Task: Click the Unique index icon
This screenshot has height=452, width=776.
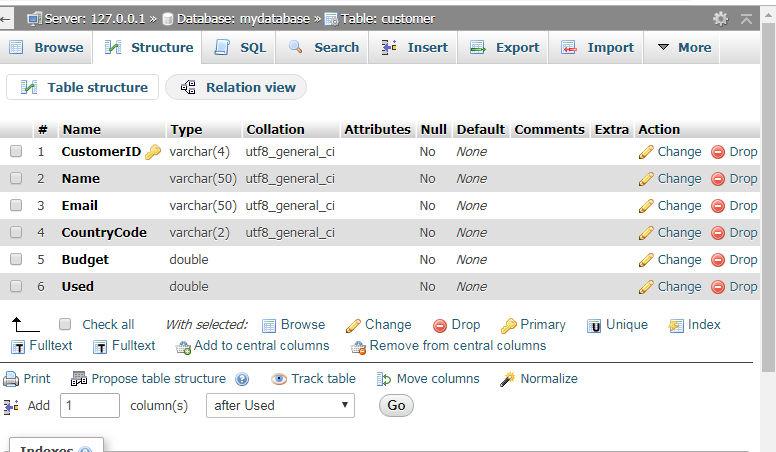Action: [x=594, y=325]
